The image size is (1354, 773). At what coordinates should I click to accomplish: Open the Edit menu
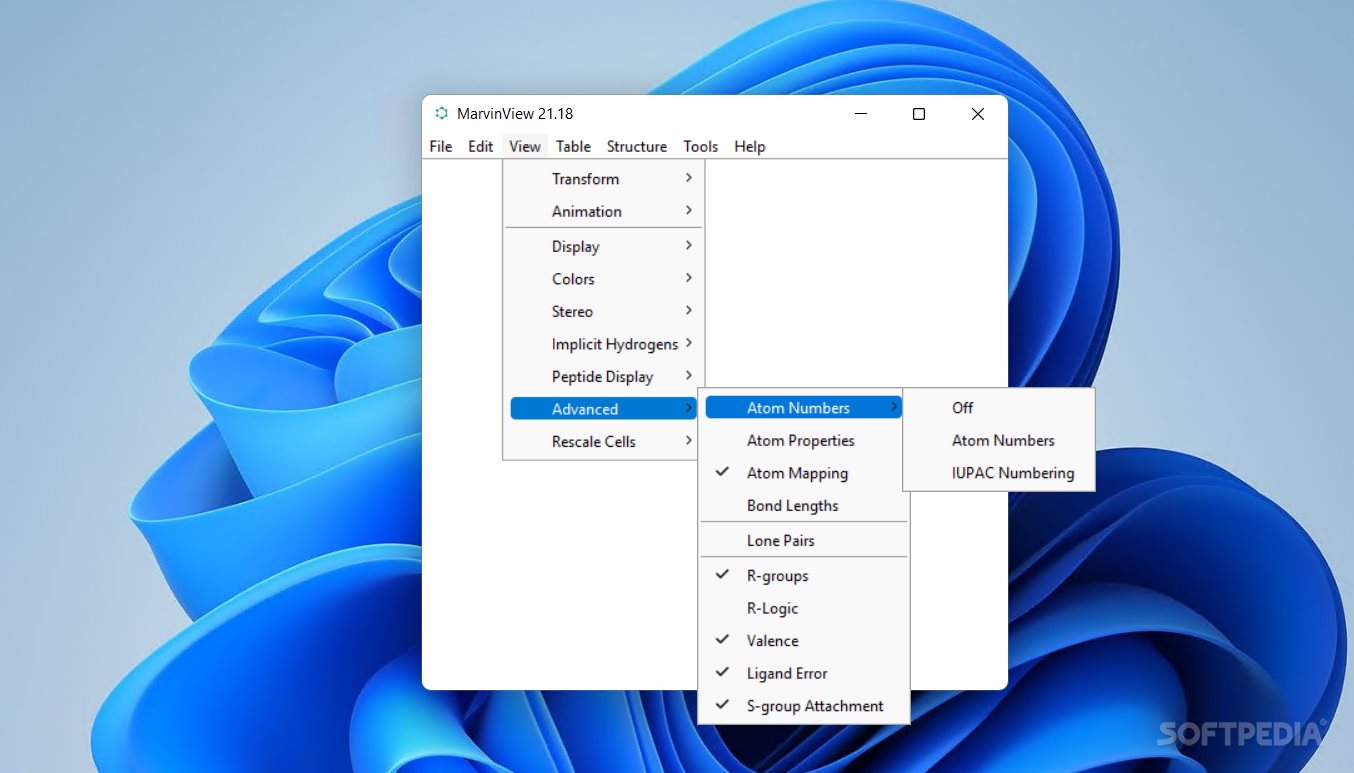pos(481,146)
